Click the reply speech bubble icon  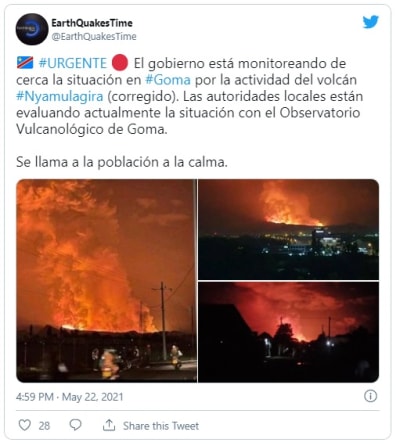pyautogui.click(x=75, y=425)
